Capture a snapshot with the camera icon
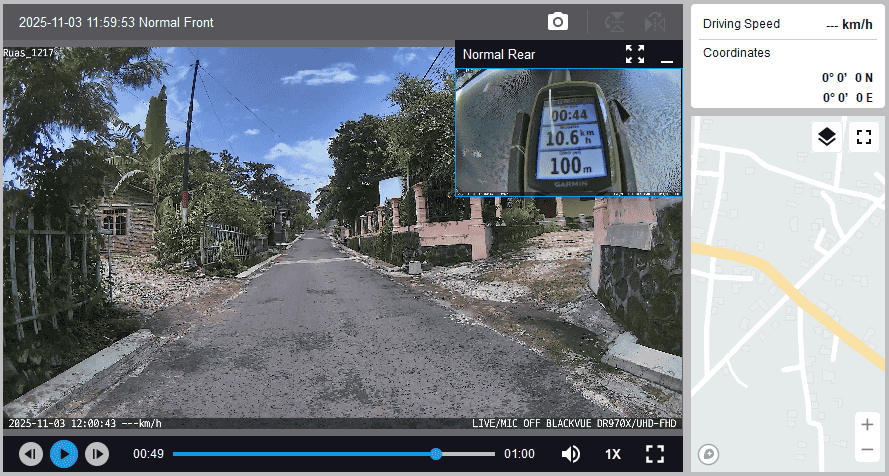This screenshot has width=889, height=476. tap(558, 22)
